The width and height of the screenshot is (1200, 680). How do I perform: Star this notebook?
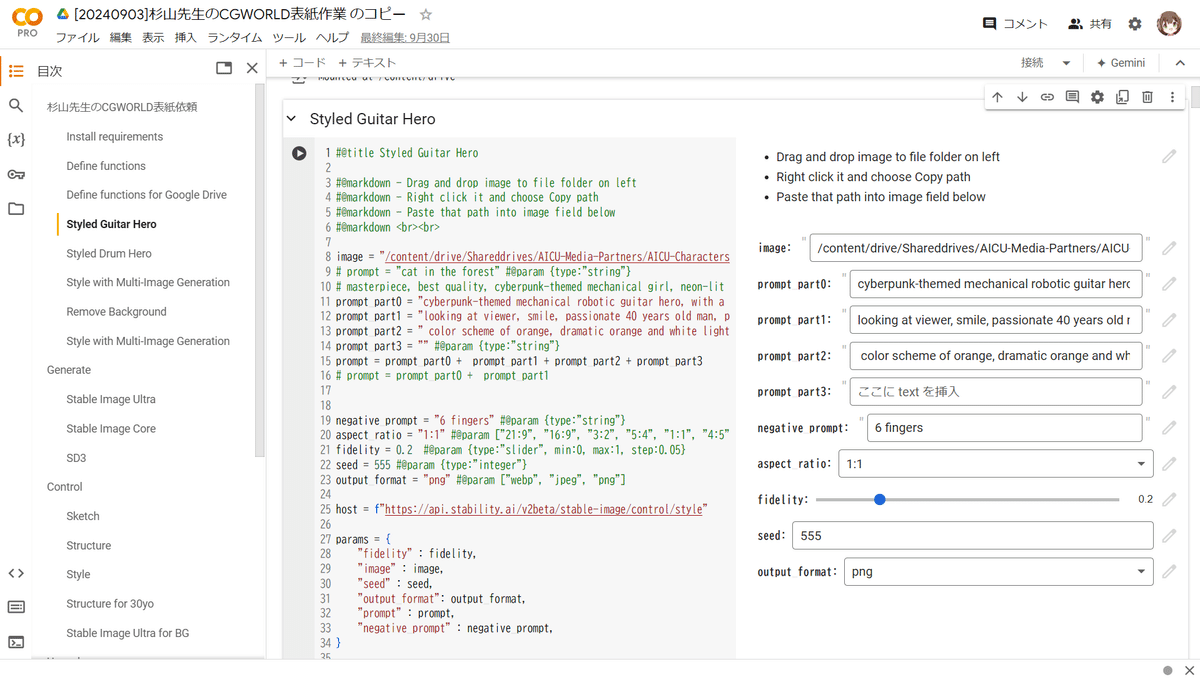click(426, 15)
